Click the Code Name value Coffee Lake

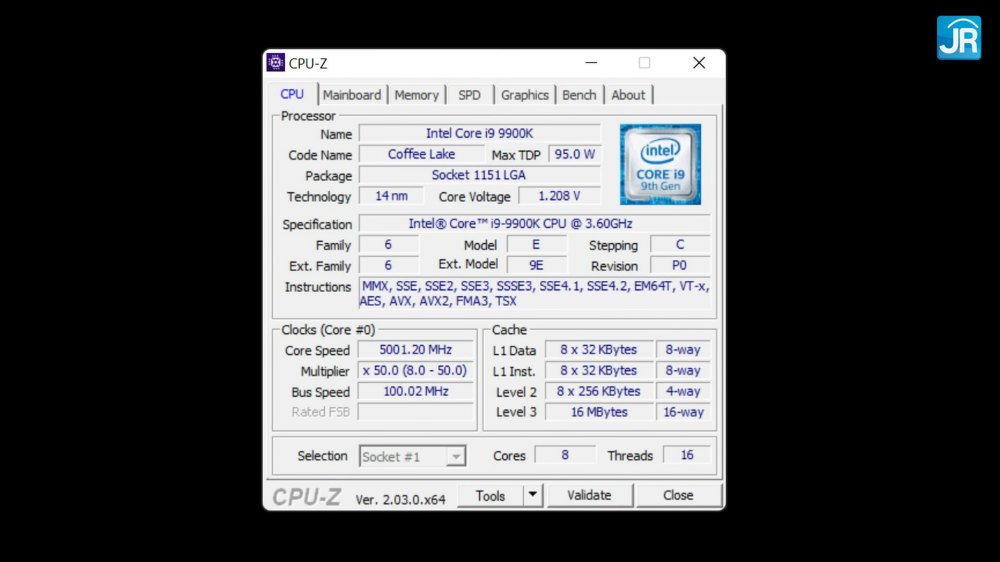click(422, 154)
